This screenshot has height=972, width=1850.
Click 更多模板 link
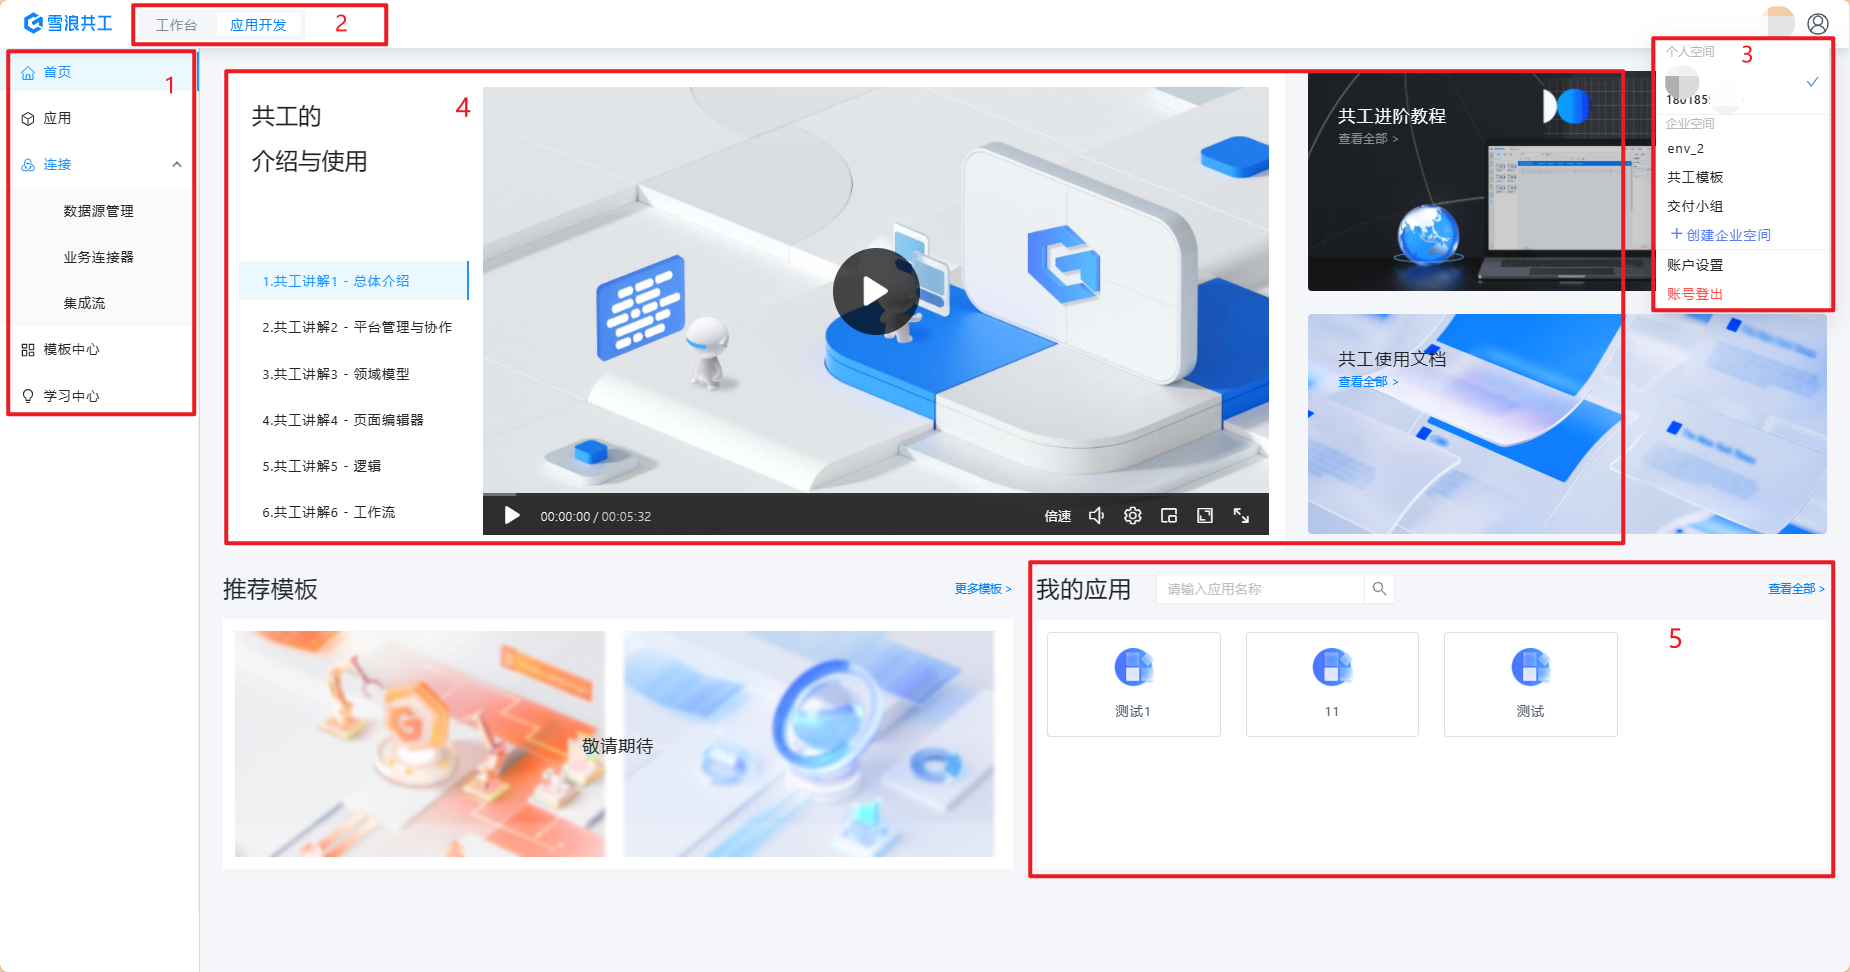983,589
